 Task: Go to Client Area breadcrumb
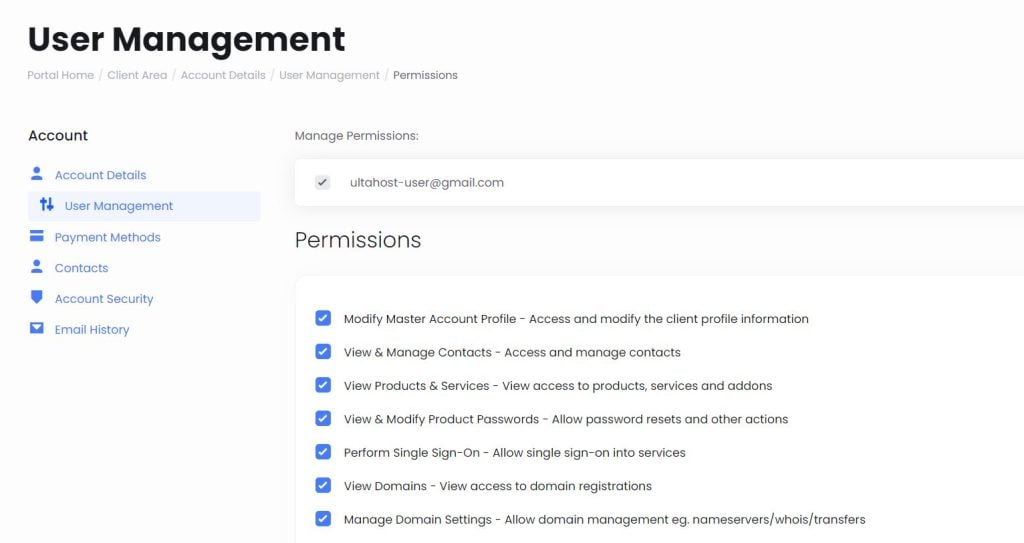point(137,75)
